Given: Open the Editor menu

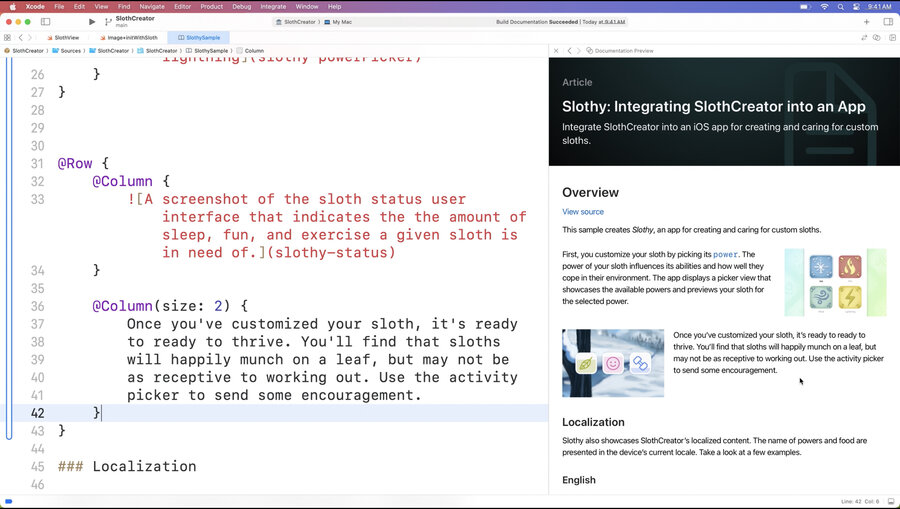Looking at the screenshot, I should click(x=183, y=6).
